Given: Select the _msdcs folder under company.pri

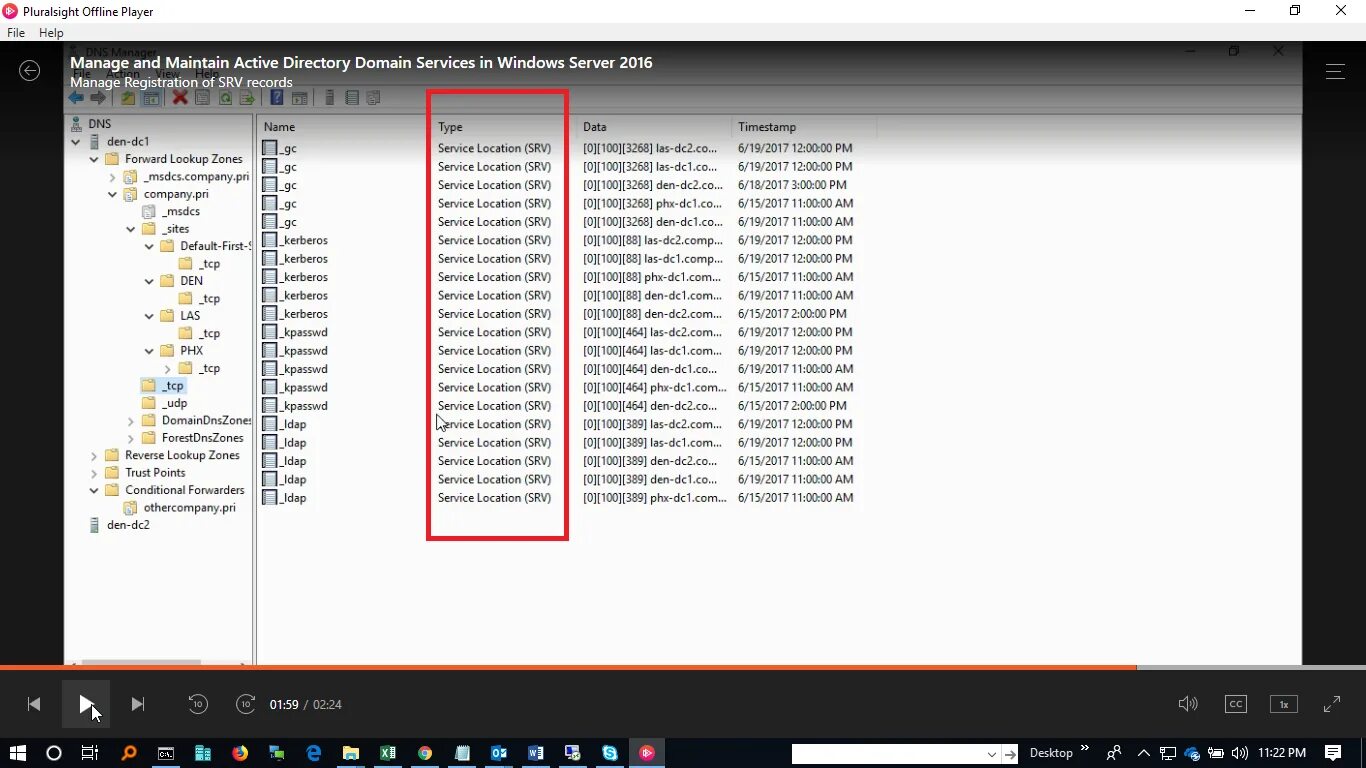Looking at the screenshot, I should click(181, 212).
